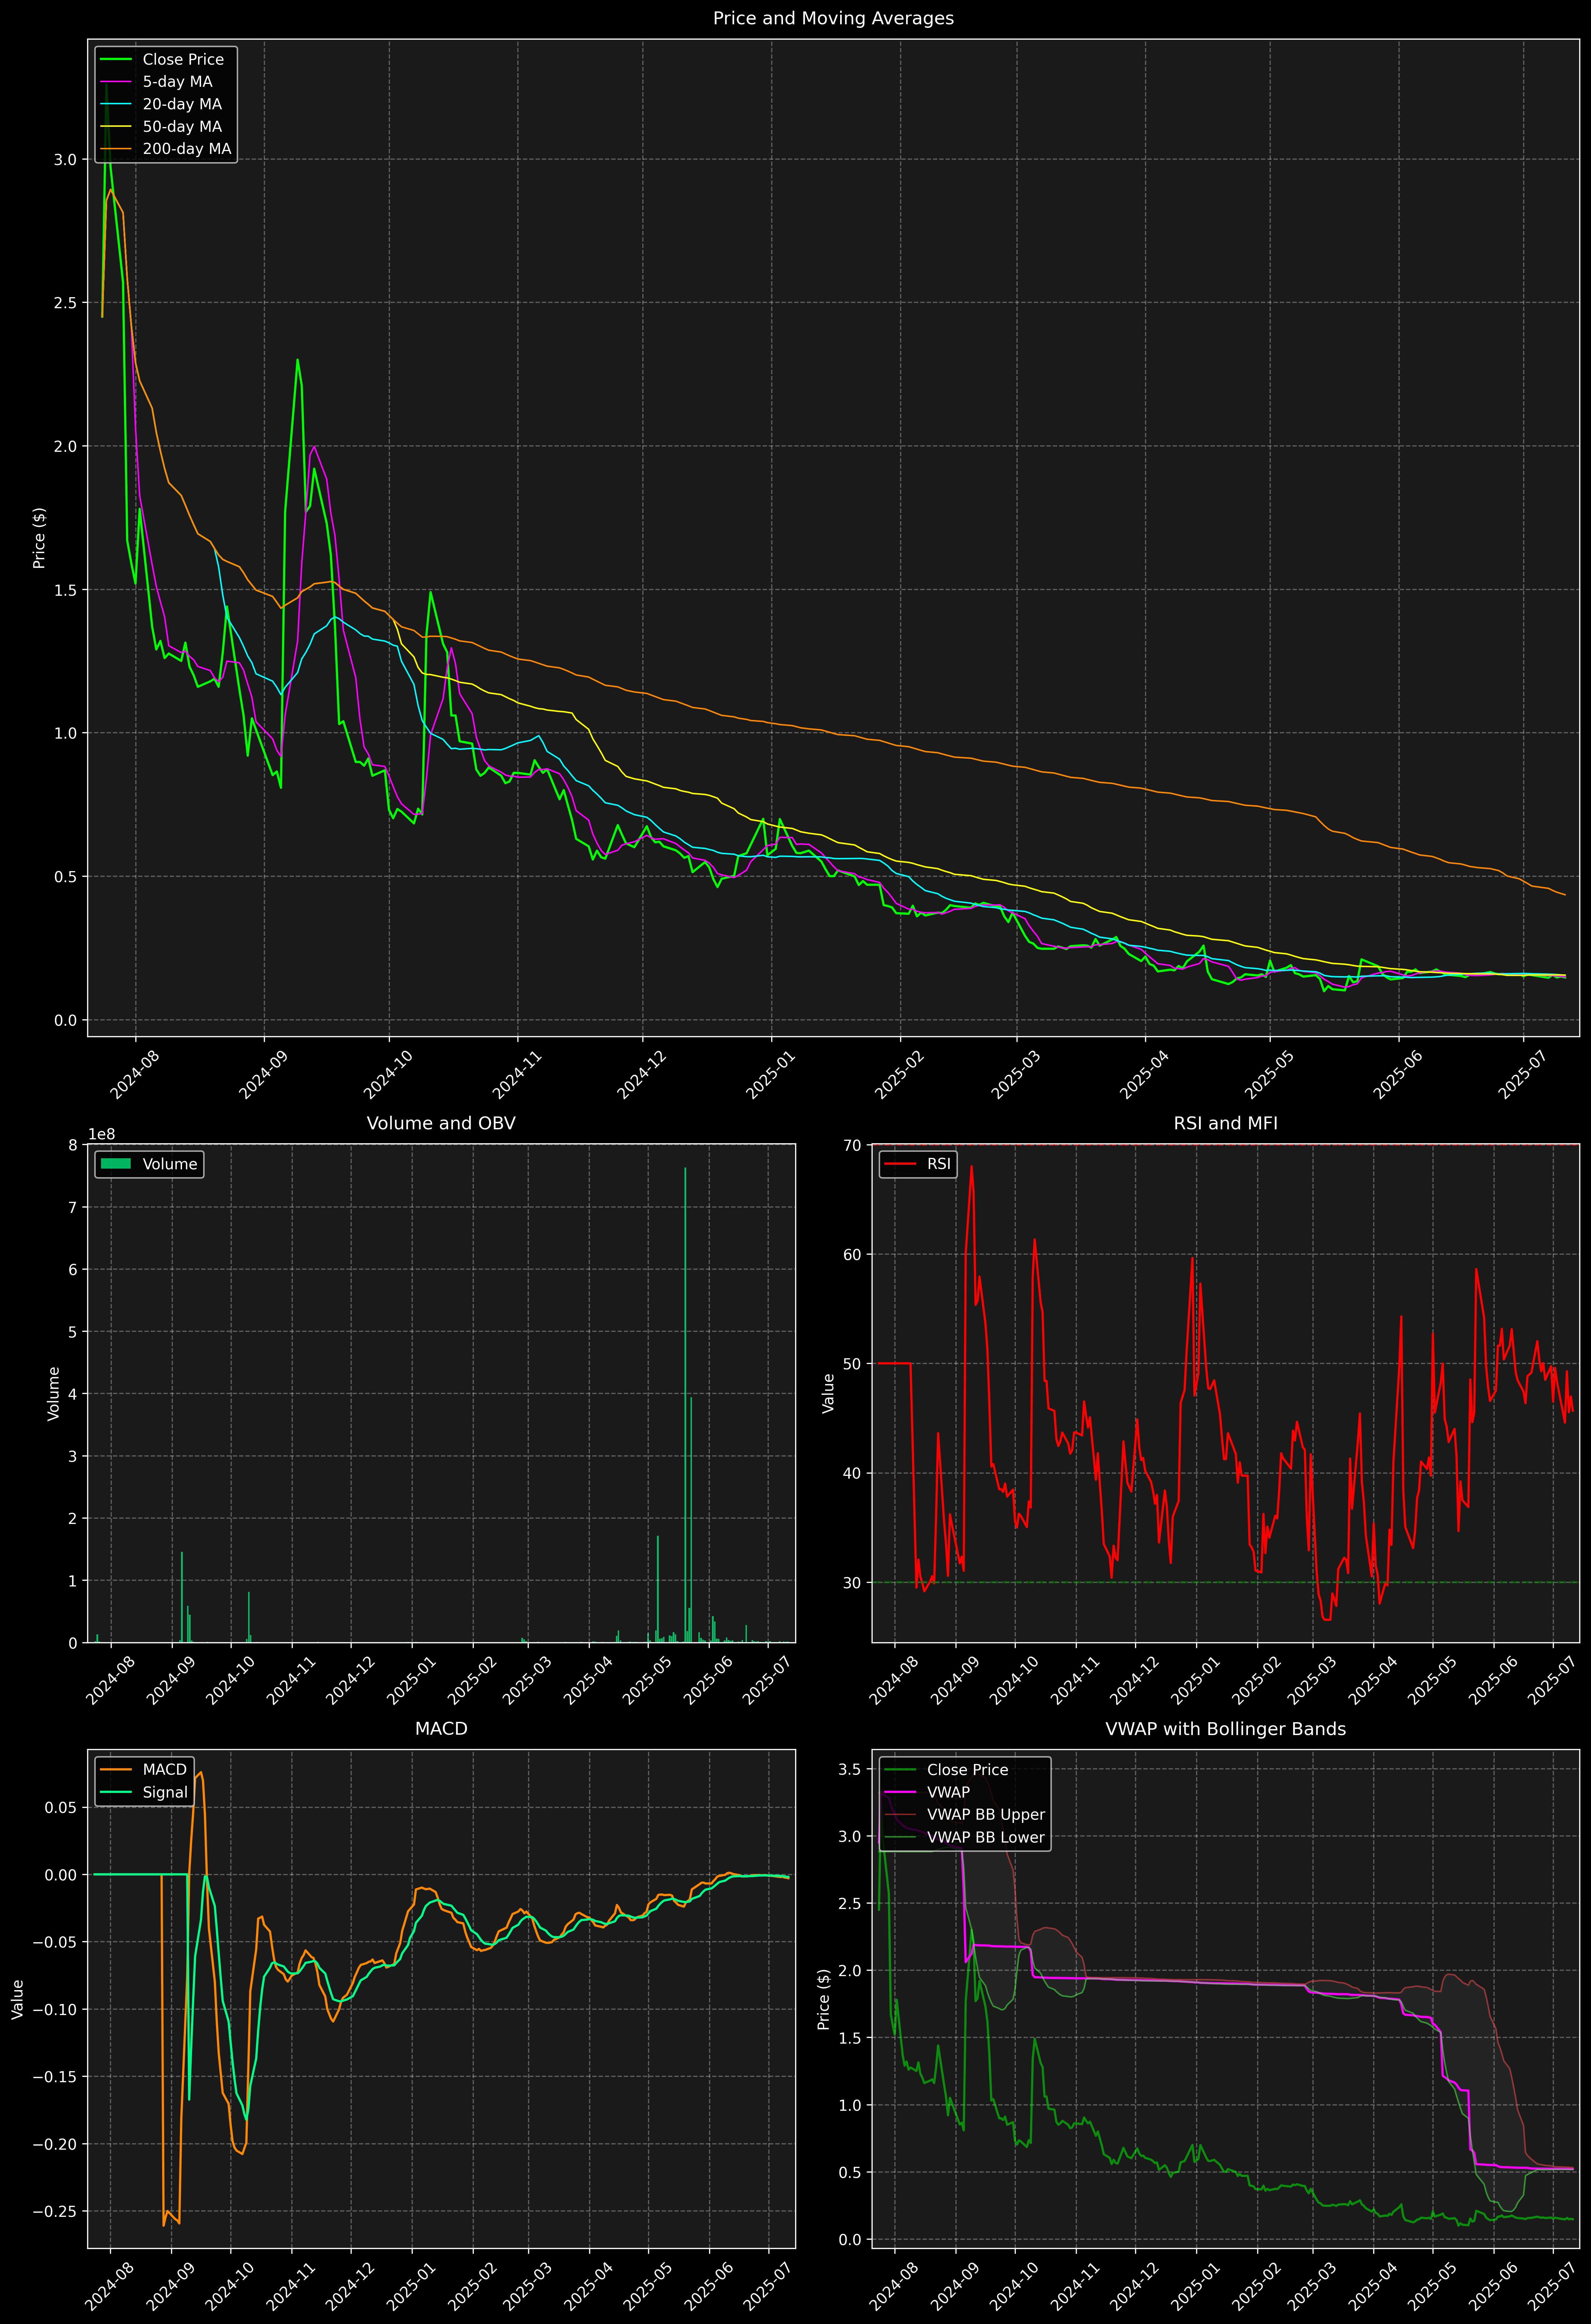Click the '0.5' y-tick on the top price chart
The image size is (1591, 2324).
pos(65,877)
